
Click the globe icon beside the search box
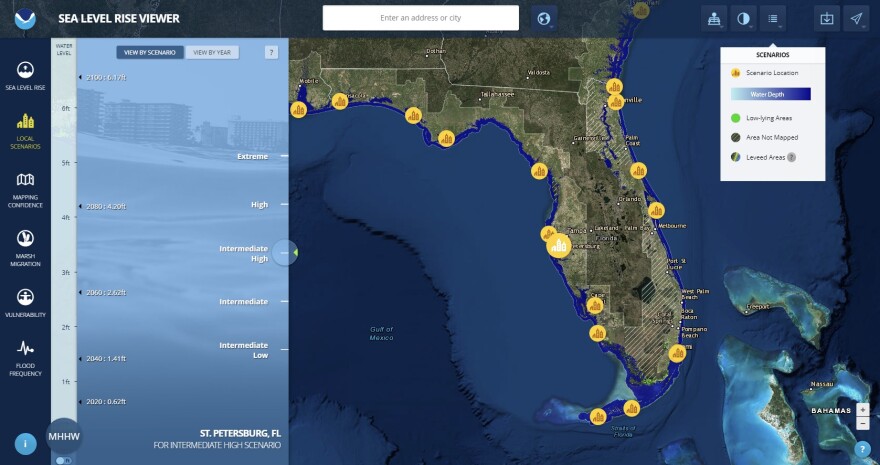(544, 18)
